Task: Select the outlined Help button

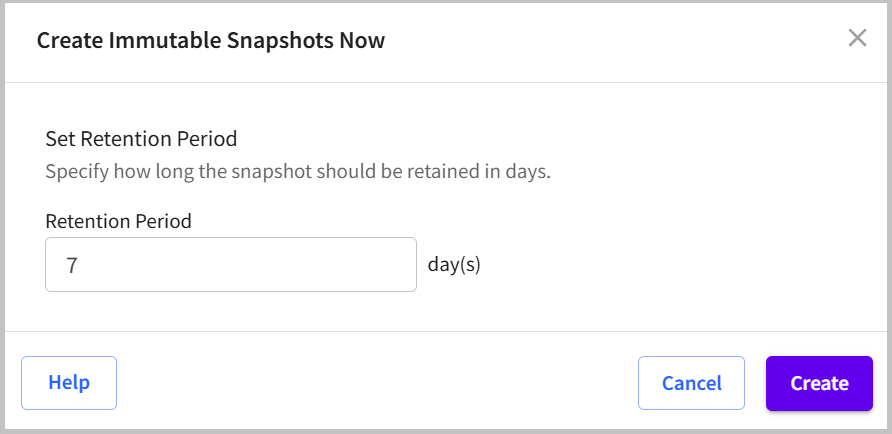Action: click(x=69, y=383)
